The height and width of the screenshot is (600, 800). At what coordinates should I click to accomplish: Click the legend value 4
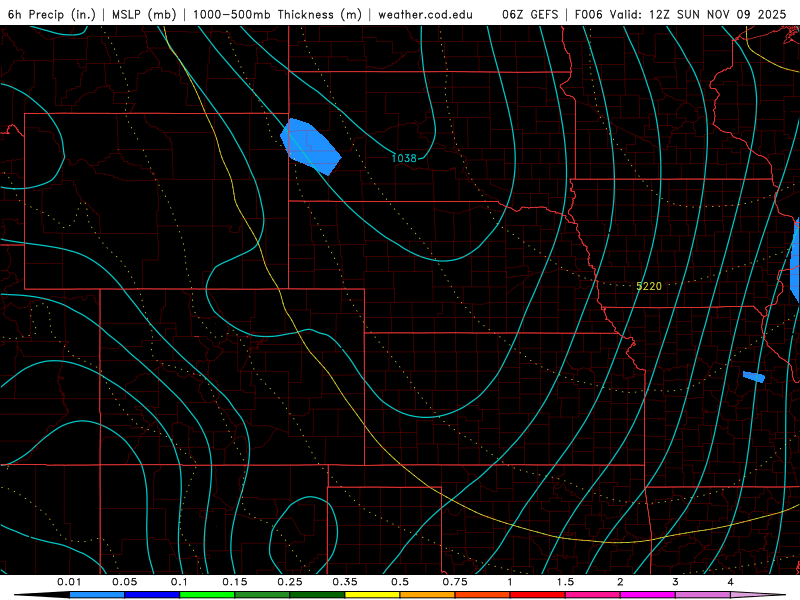coord(731,582)
